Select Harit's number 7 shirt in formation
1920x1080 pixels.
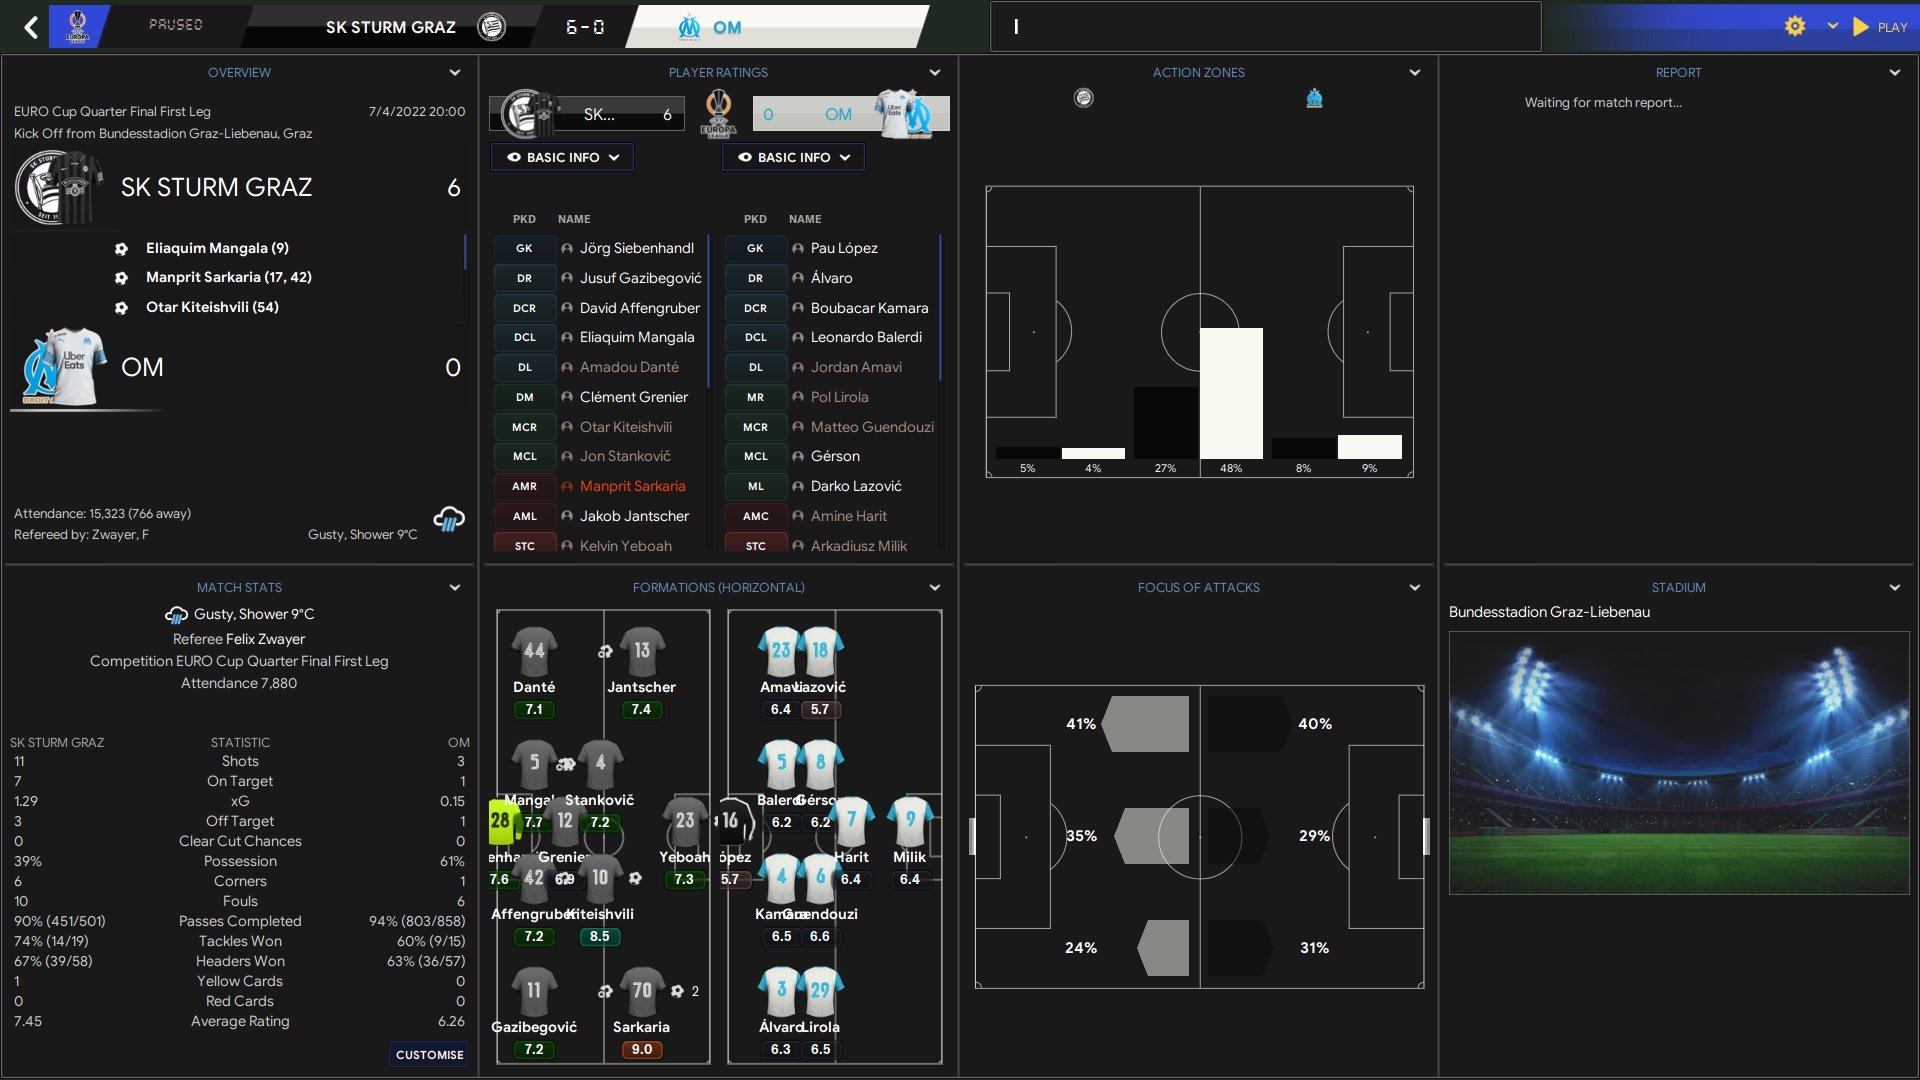click(x=852, y=820)
